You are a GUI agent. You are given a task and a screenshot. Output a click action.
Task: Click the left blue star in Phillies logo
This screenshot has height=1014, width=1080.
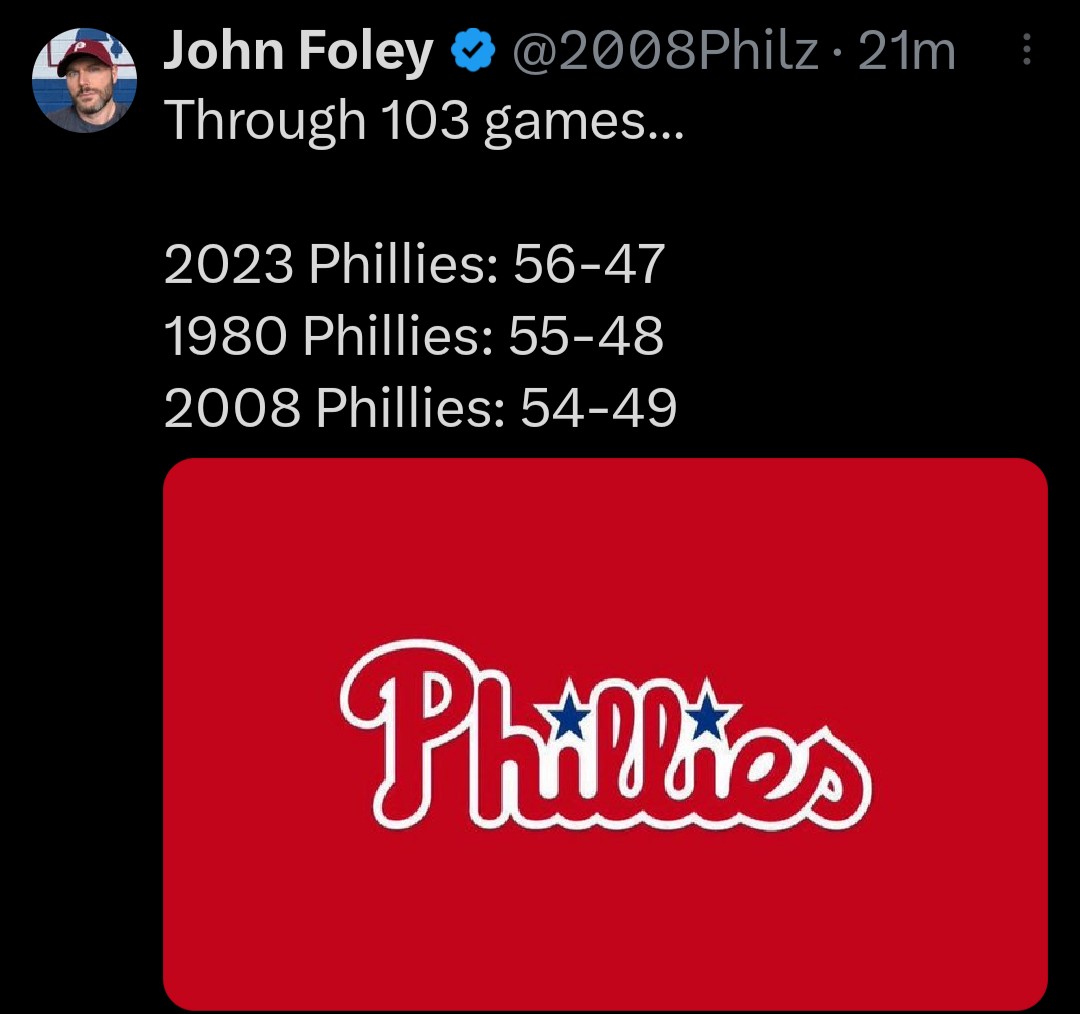pyautogui.click(x=570, y=713)
